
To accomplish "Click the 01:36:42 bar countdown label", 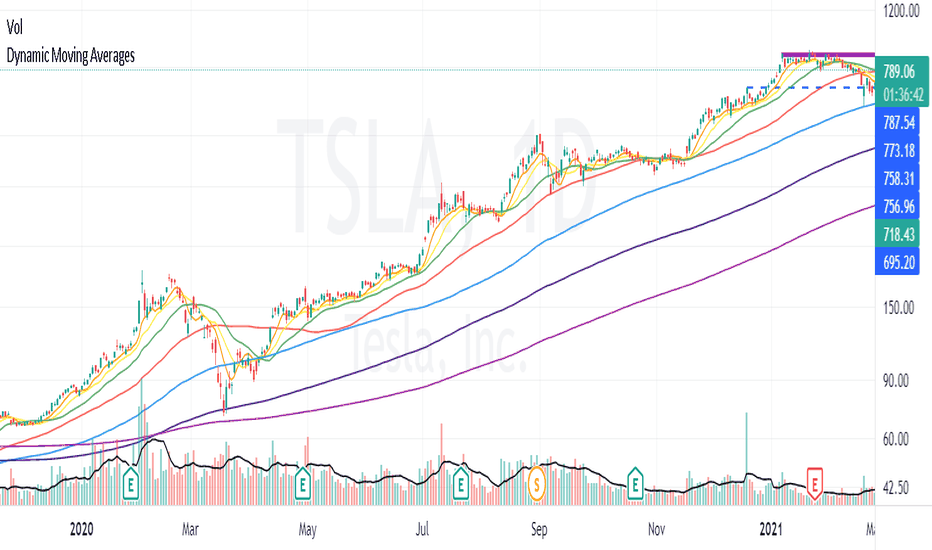I will click(x=903, y=95).
